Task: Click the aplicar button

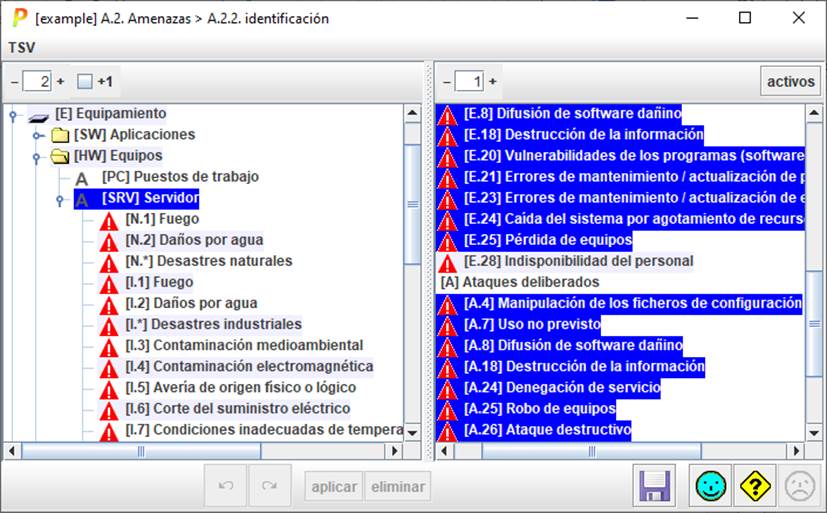Action: [334, 487]
